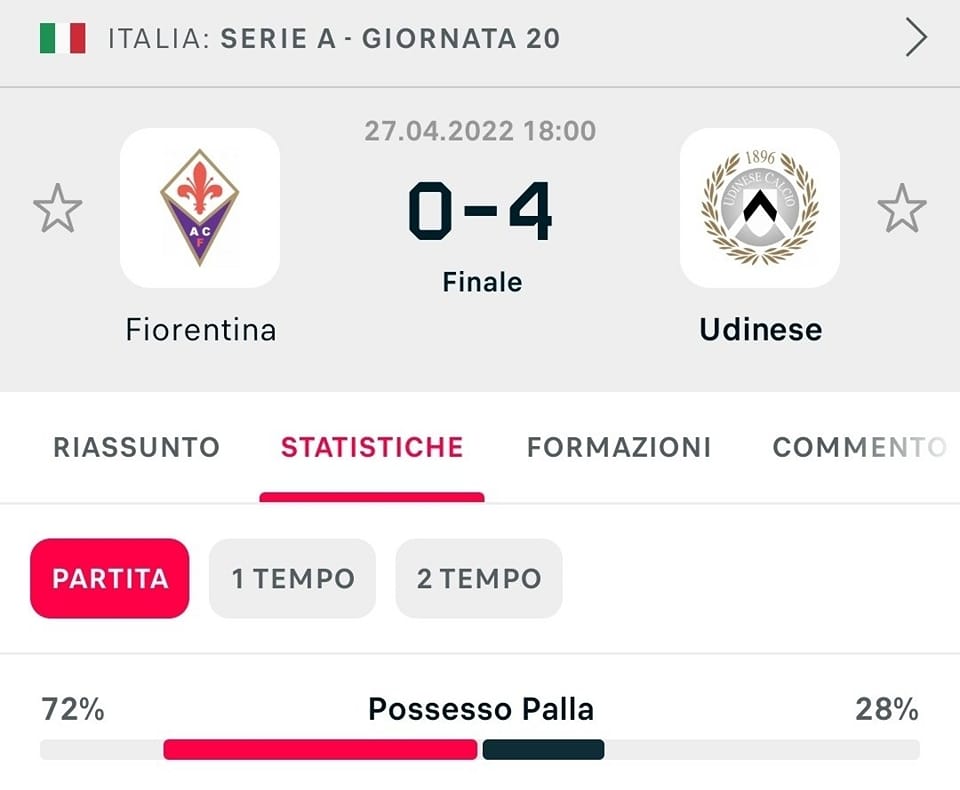Go to the Commento tab
The width and height of the screenshot is (960, 790).
tap(858, 447)
